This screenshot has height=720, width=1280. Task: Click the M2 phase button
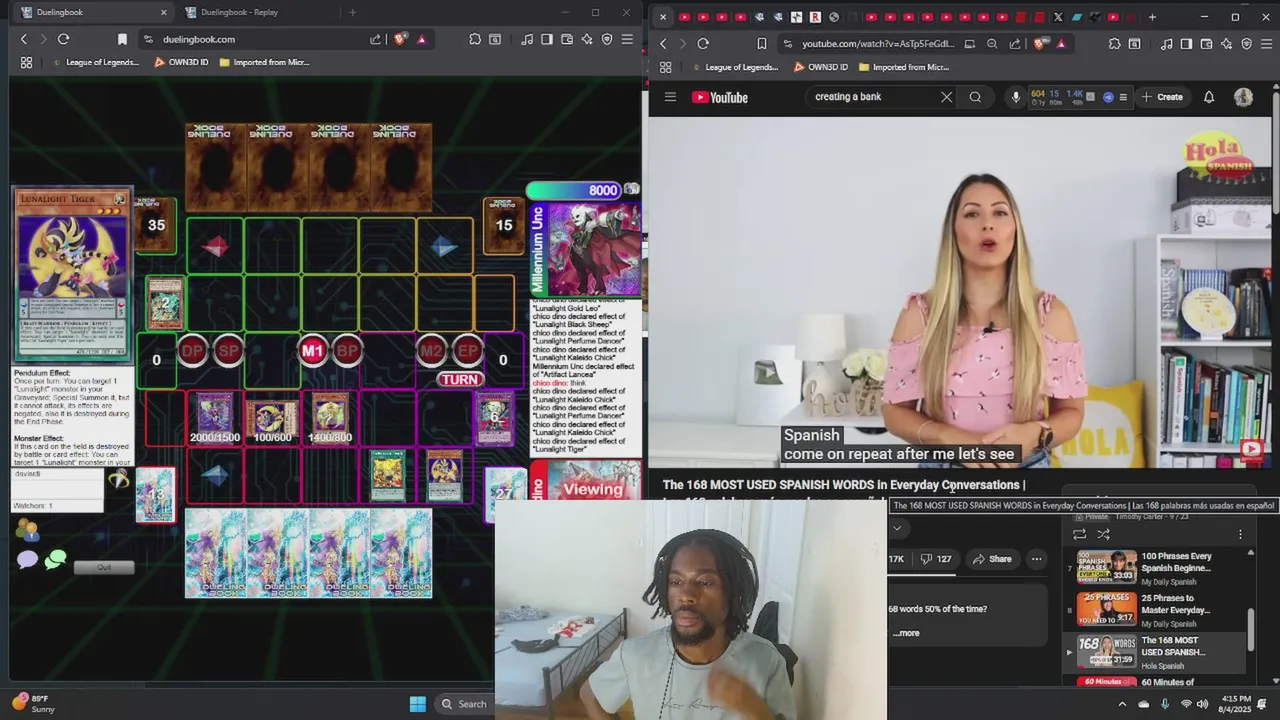431,350
